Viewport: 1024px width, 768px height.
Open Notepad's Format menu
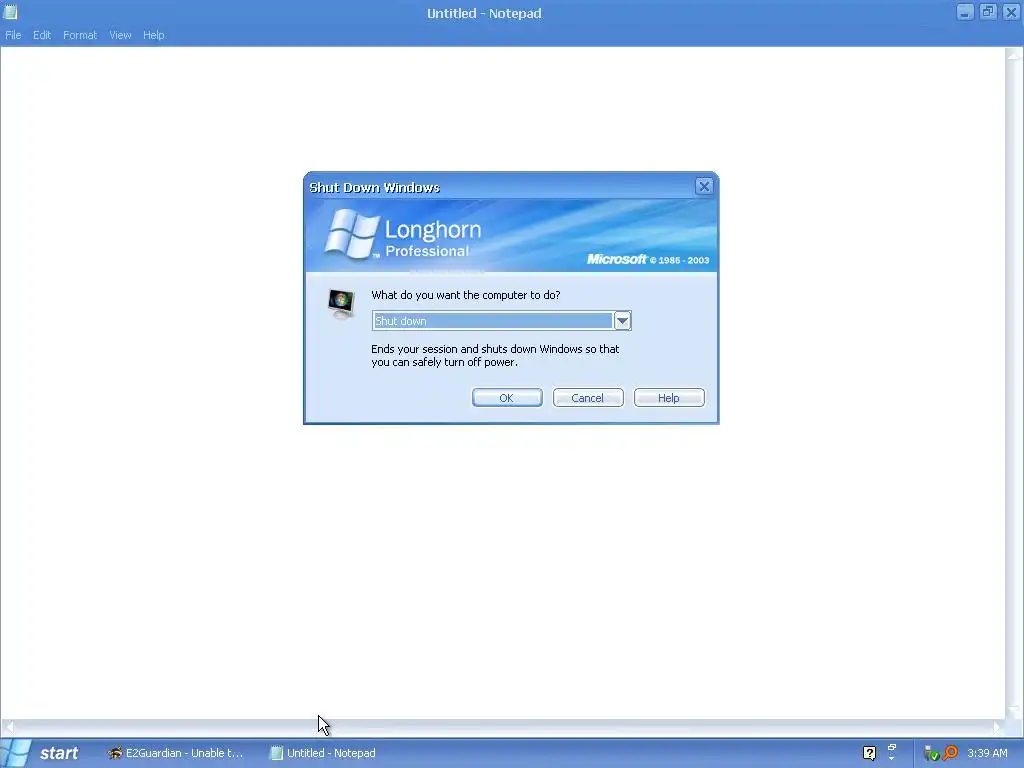click(x=80, y=35)
